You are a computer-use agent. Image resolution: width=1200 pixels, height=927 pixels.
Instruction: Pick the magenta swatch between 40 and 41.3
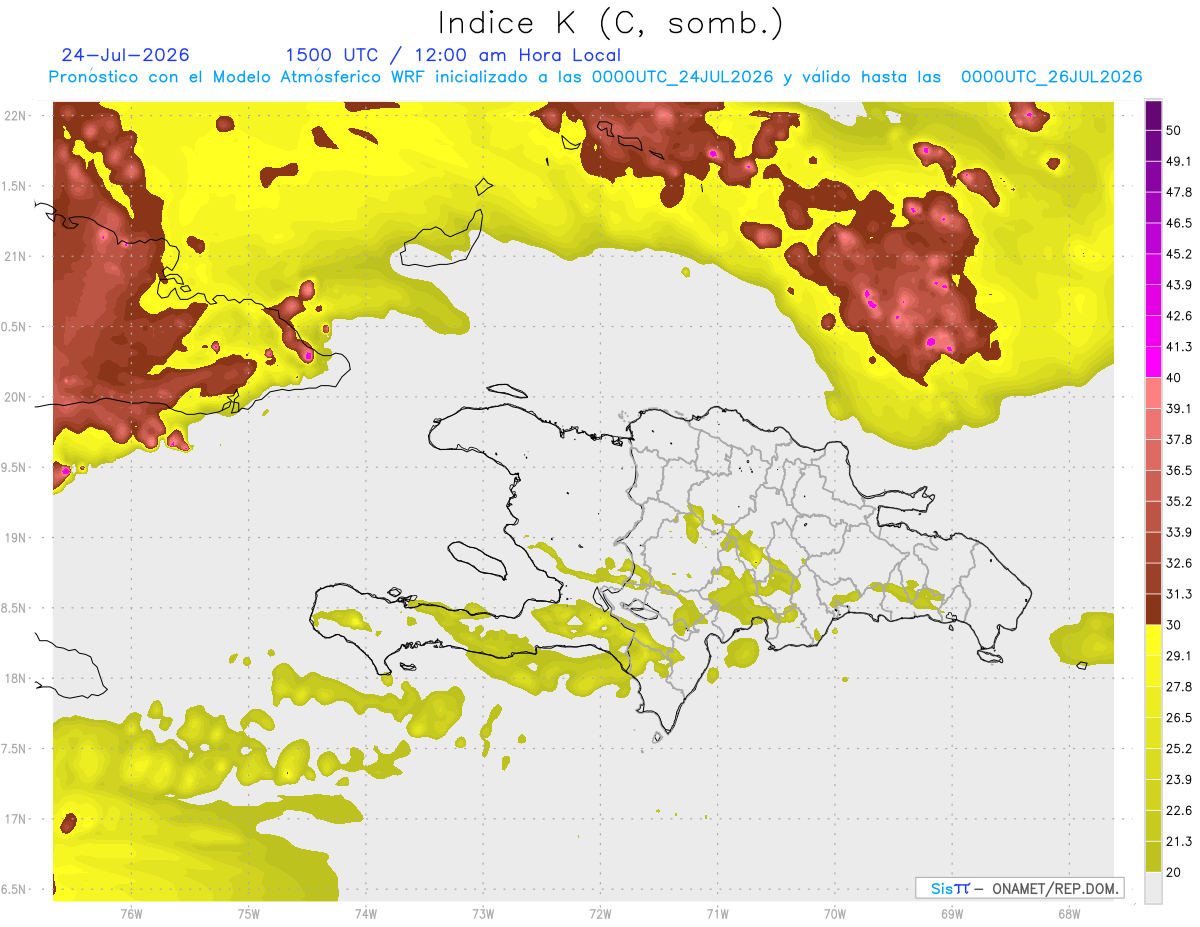pyautogui.click(x=1153, y=362)
